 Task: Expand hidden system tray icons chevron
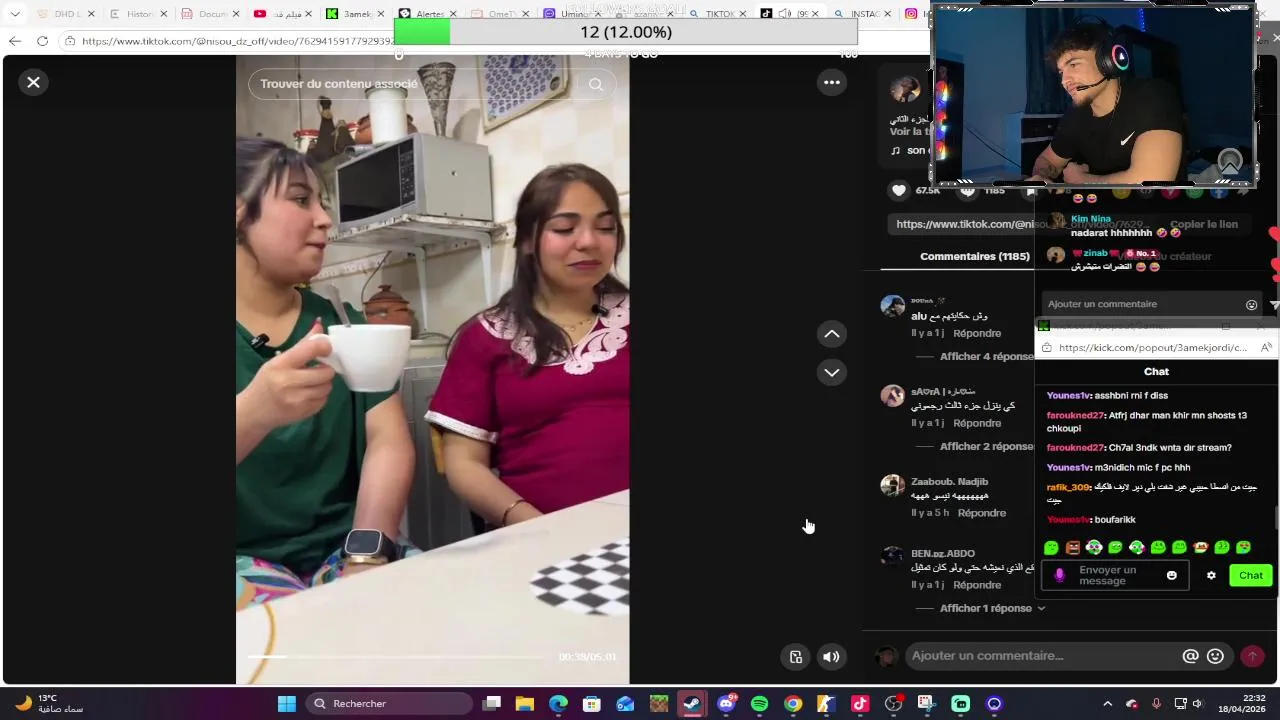[1107, 704]
